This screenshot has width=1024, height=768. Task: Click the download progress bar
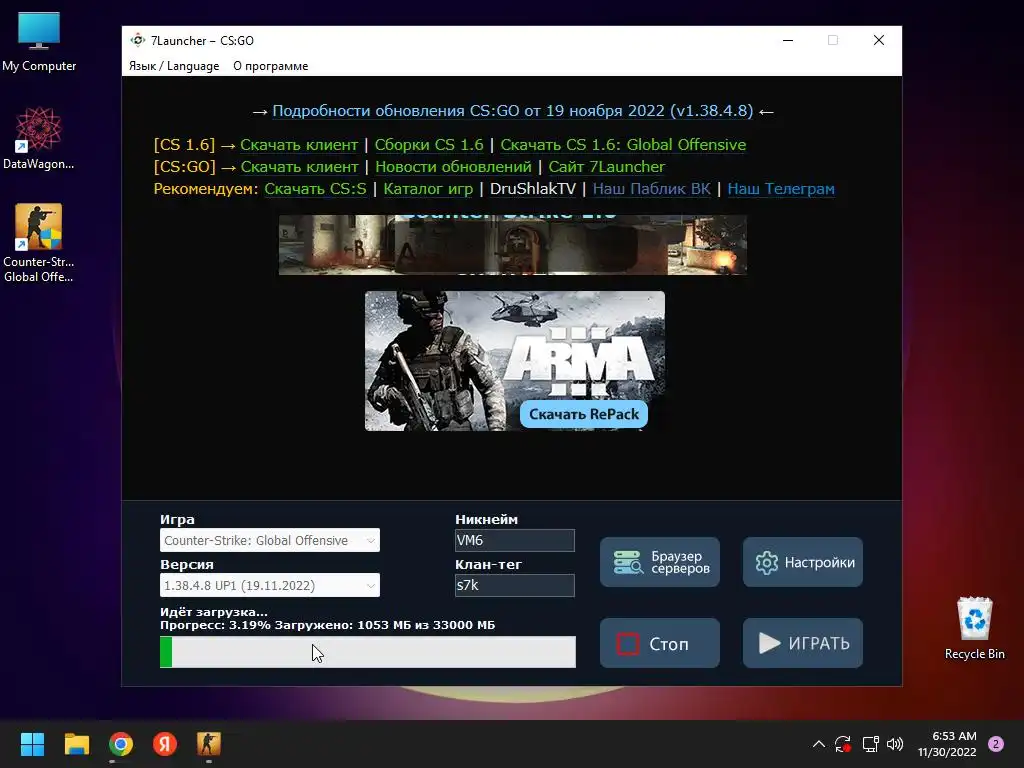pyautogui.click(x=368, y=652)
